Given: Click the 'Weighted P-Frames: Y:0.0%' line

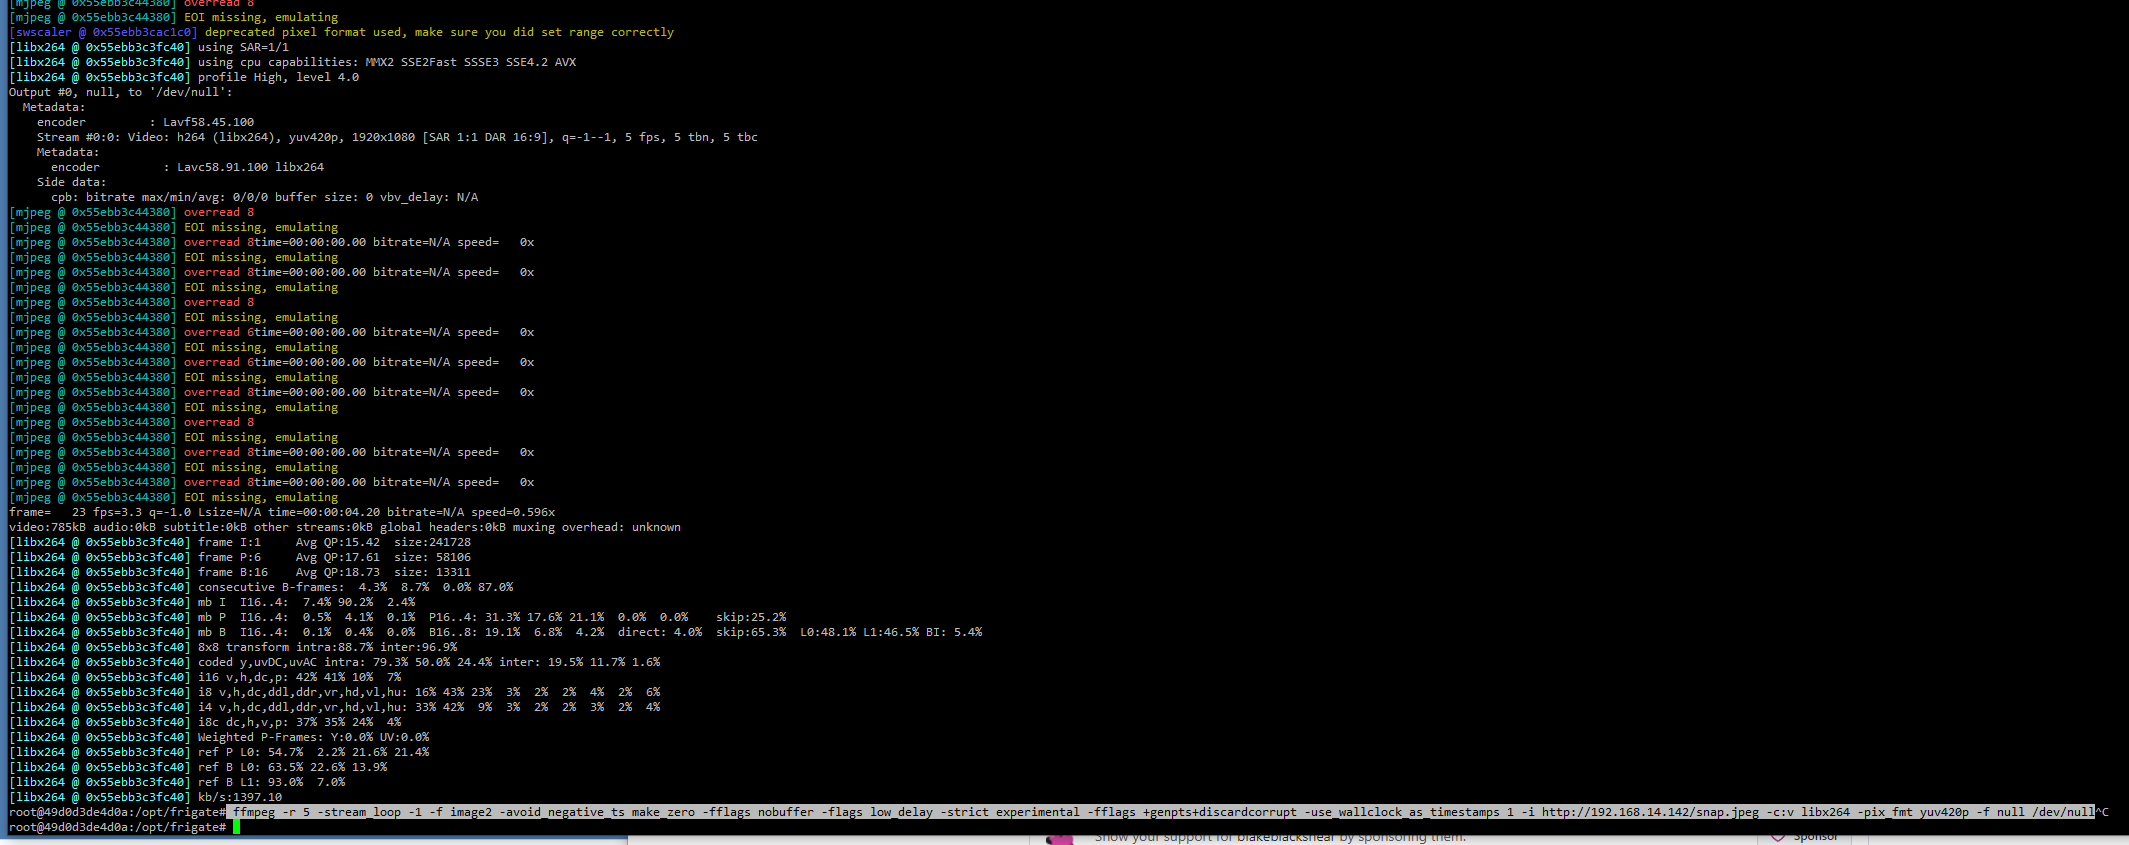Looking at the screenshot, I should [219, 737].
